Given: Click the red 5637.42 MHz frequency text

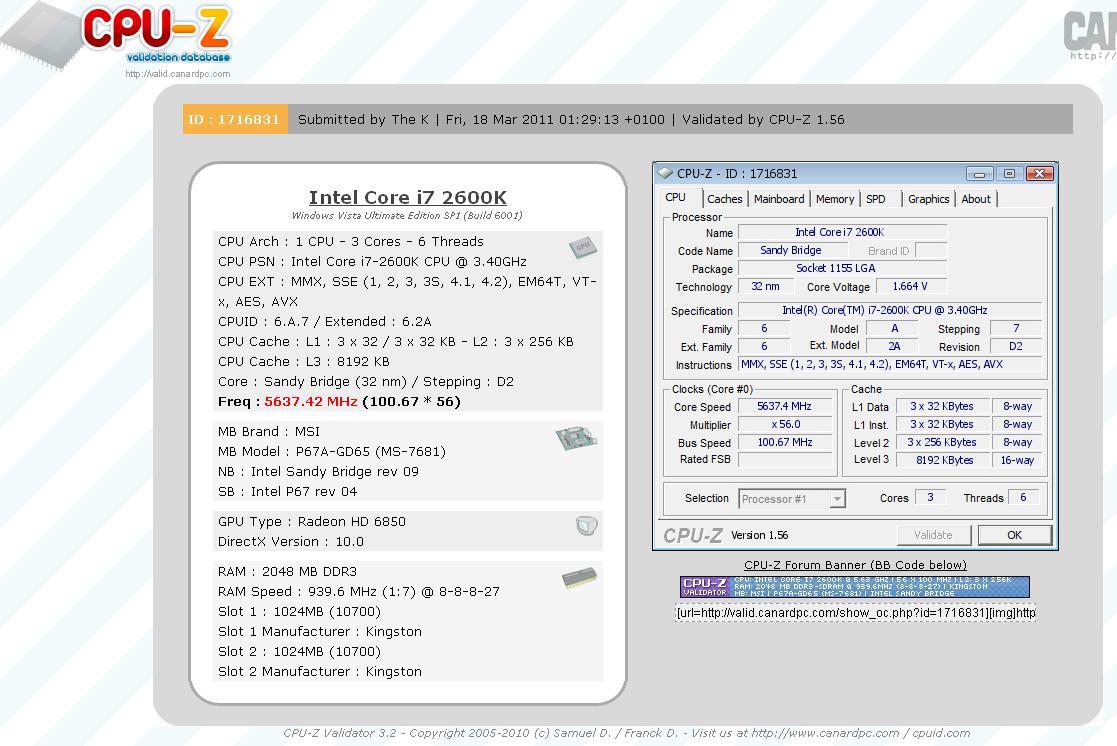Looking at the screenshot, I should pyautogui.click(x=311, y=401).
